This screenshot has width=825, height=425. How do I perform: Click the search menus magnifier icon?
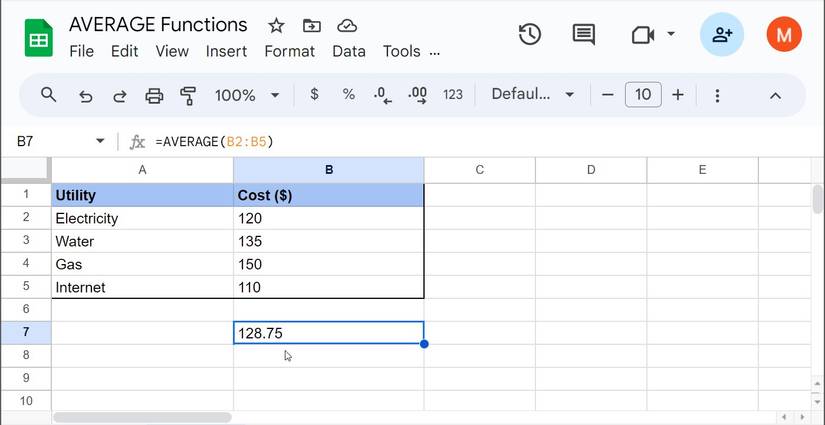[48, 95]
